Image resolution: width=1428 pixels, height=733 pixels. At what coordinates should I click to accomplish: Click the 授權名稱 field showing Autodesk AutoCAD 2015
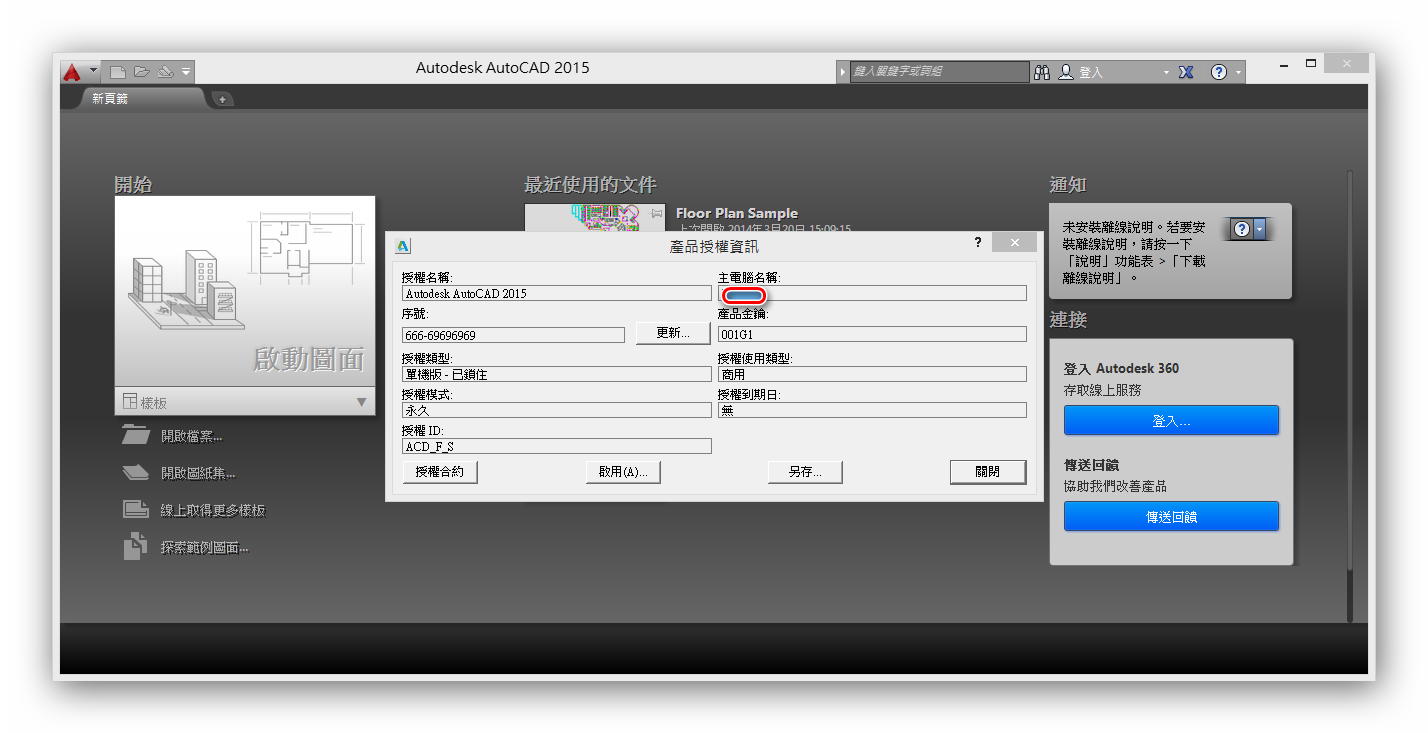point(557,294)
